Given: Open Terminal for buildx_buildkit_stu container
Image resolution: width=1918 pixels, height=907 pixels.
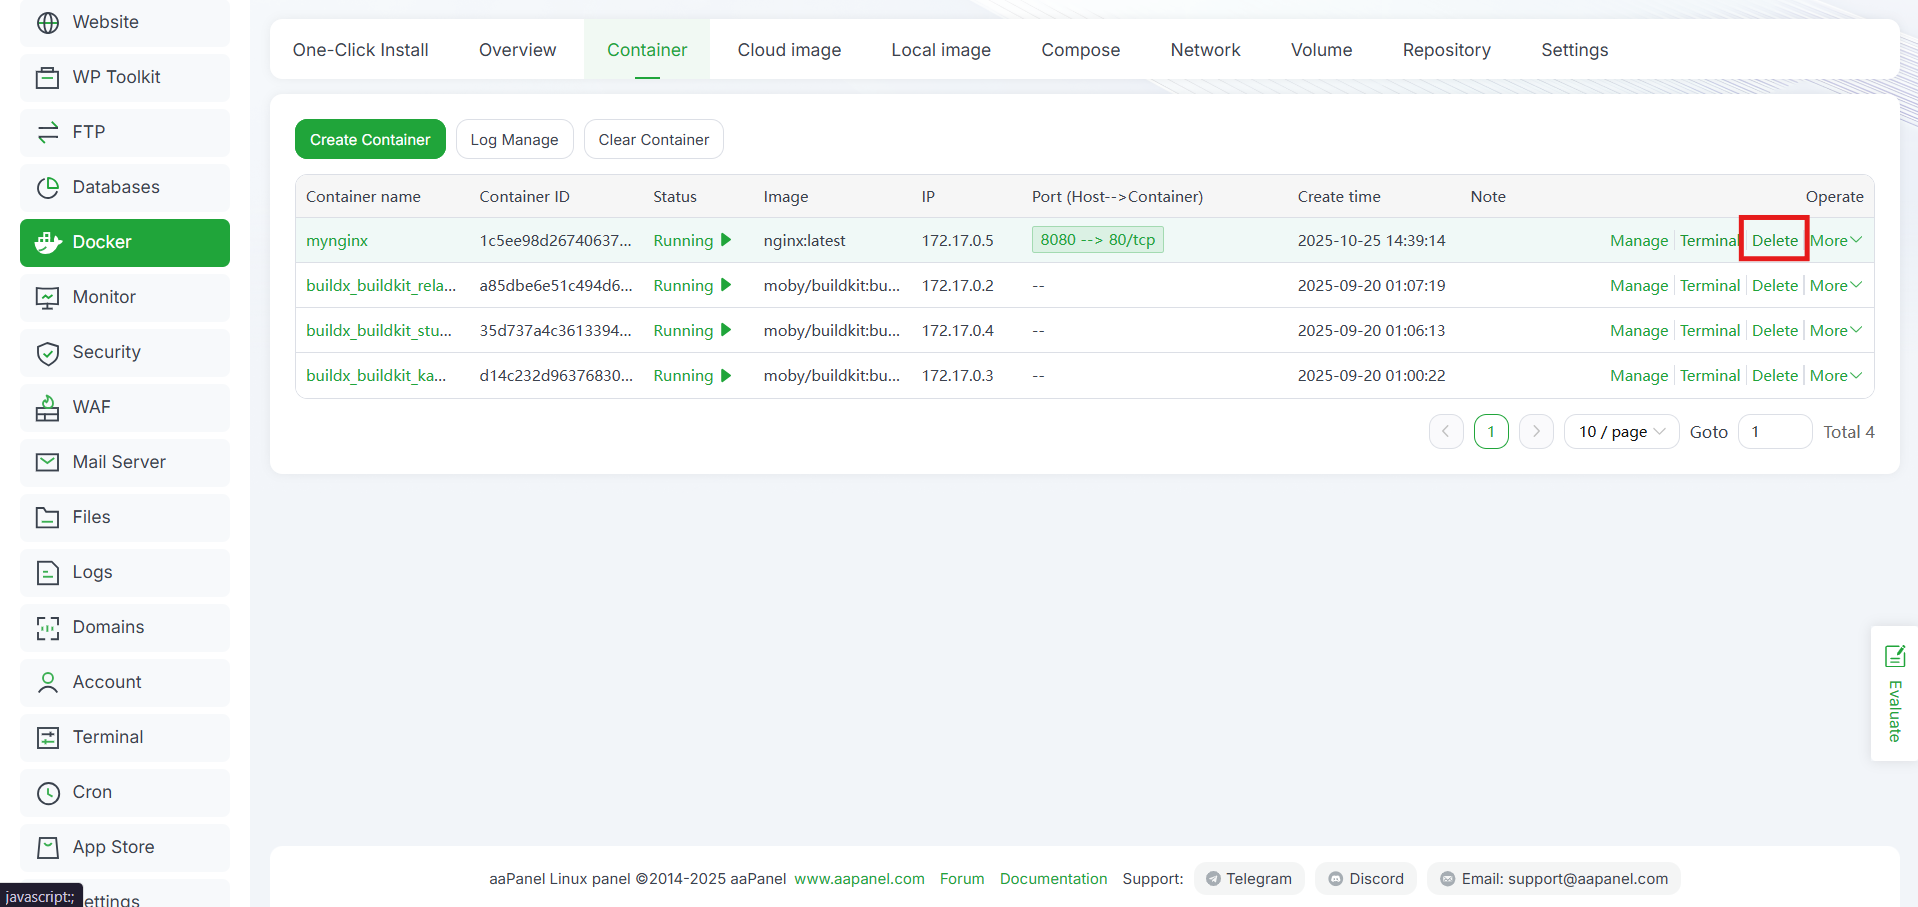Looking at the screenshot, I should pyautogui.click(x=1710, y=330).
